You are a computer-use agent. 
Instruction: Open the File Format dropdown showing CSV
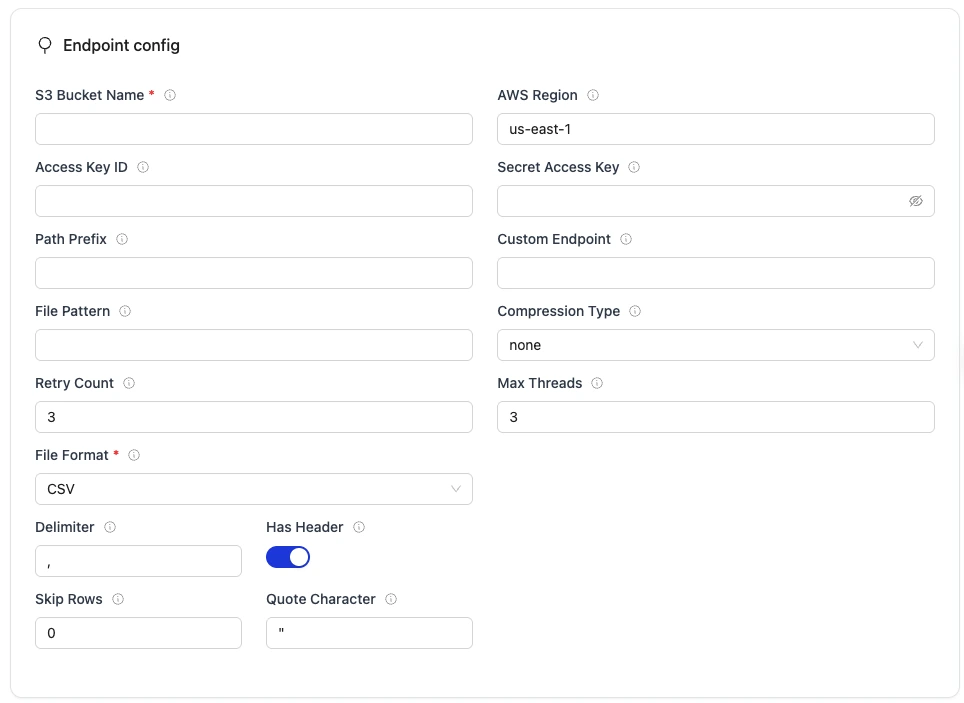(x=253, y=489)
